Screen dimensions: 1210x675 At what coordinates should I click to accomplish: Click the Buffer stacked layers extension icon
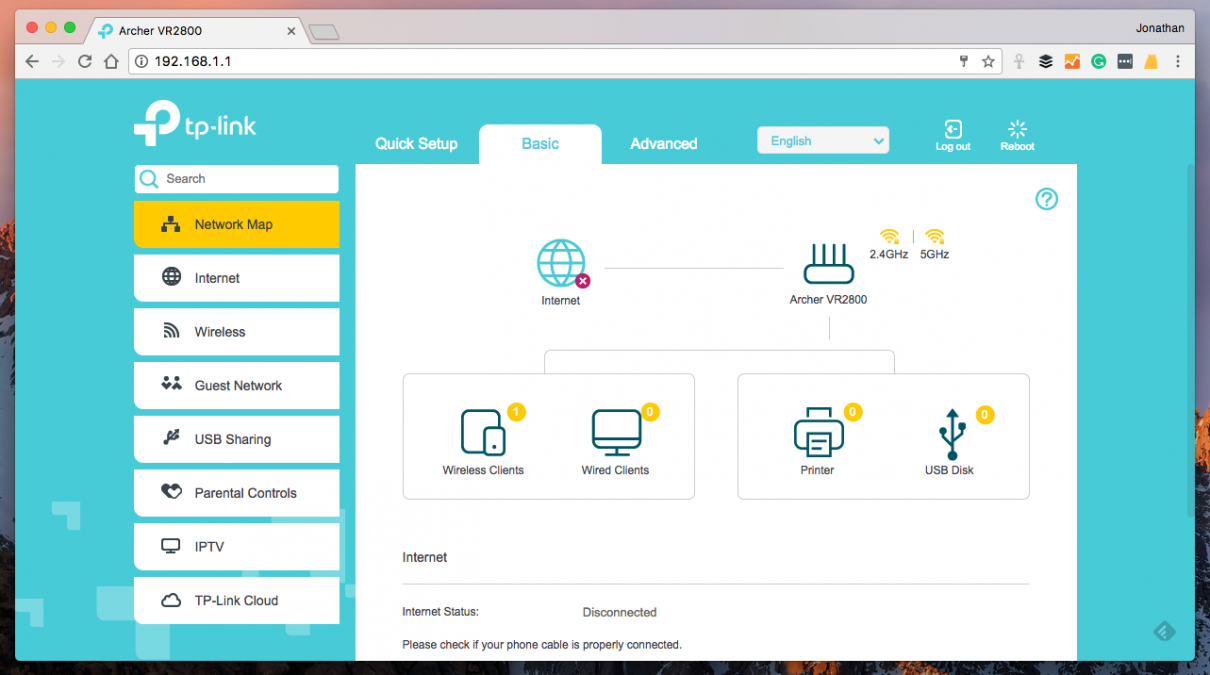tap(1046, 61)
